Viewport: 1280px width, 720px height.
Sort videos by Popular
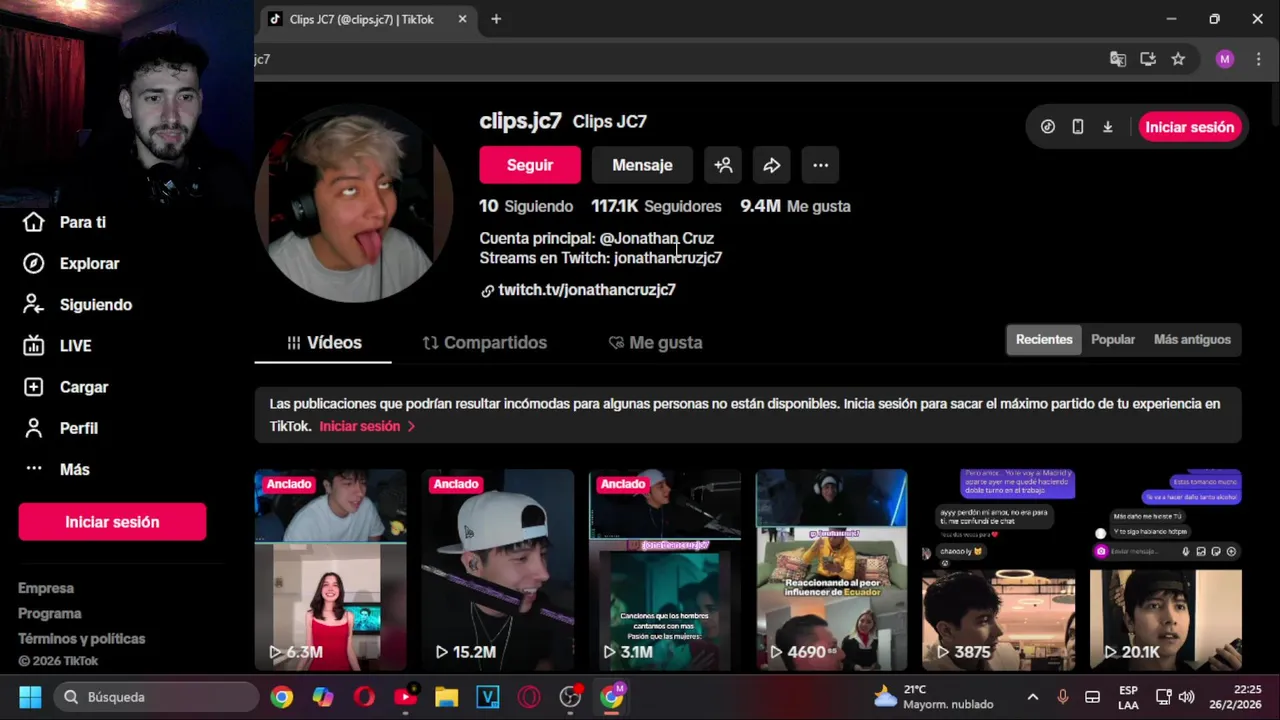click(x=1113, y=339)
